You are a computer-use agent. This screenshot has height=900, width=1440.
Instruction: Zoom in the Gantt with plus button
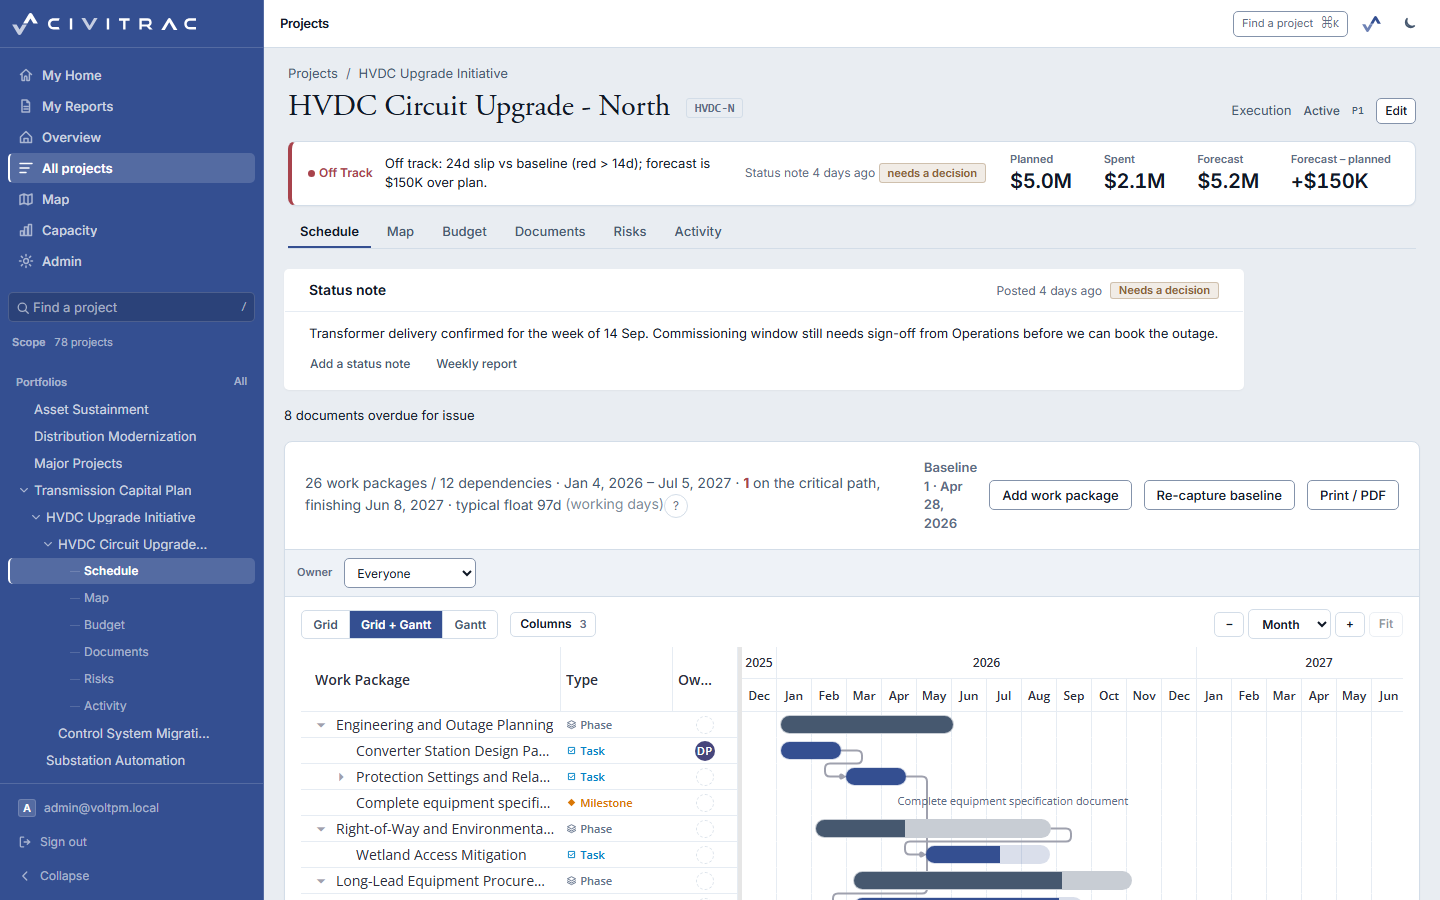click(x=1350, y=624)
